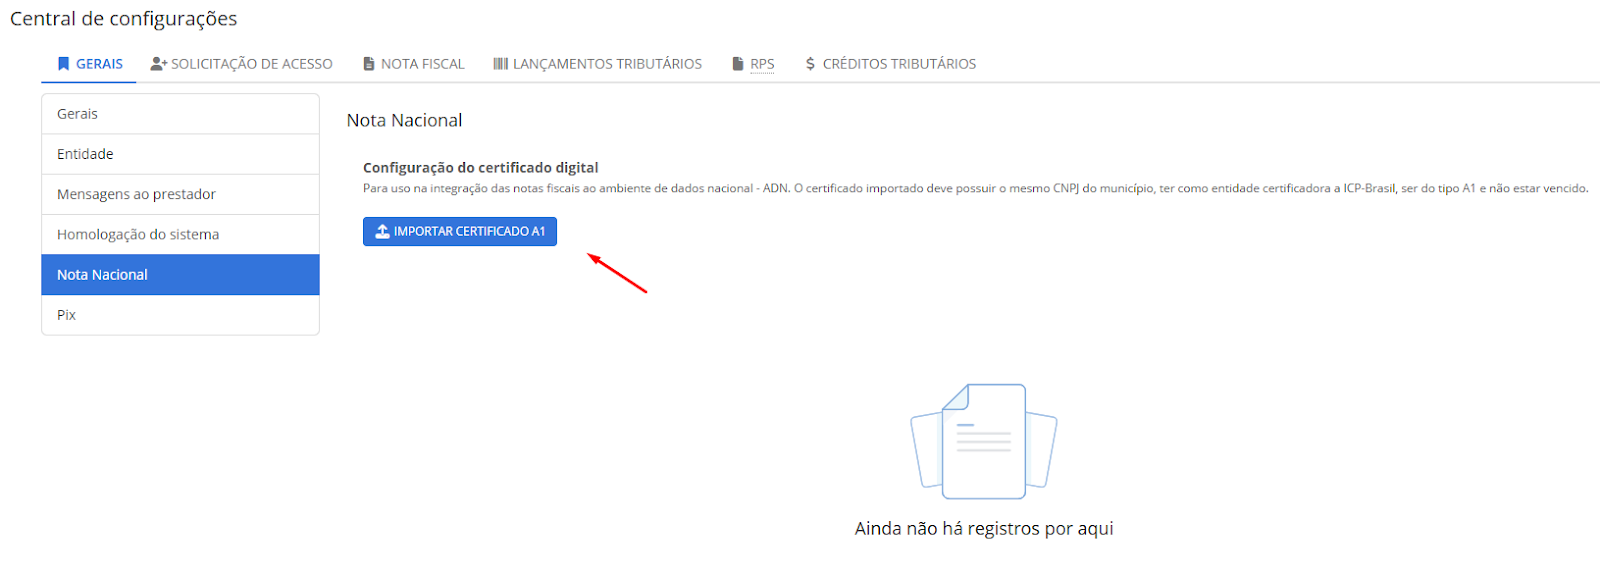Select Nota Nacional sidebar item
Image resolution: width=1600 pixels, height=576 pixels.
coord(180,274)
